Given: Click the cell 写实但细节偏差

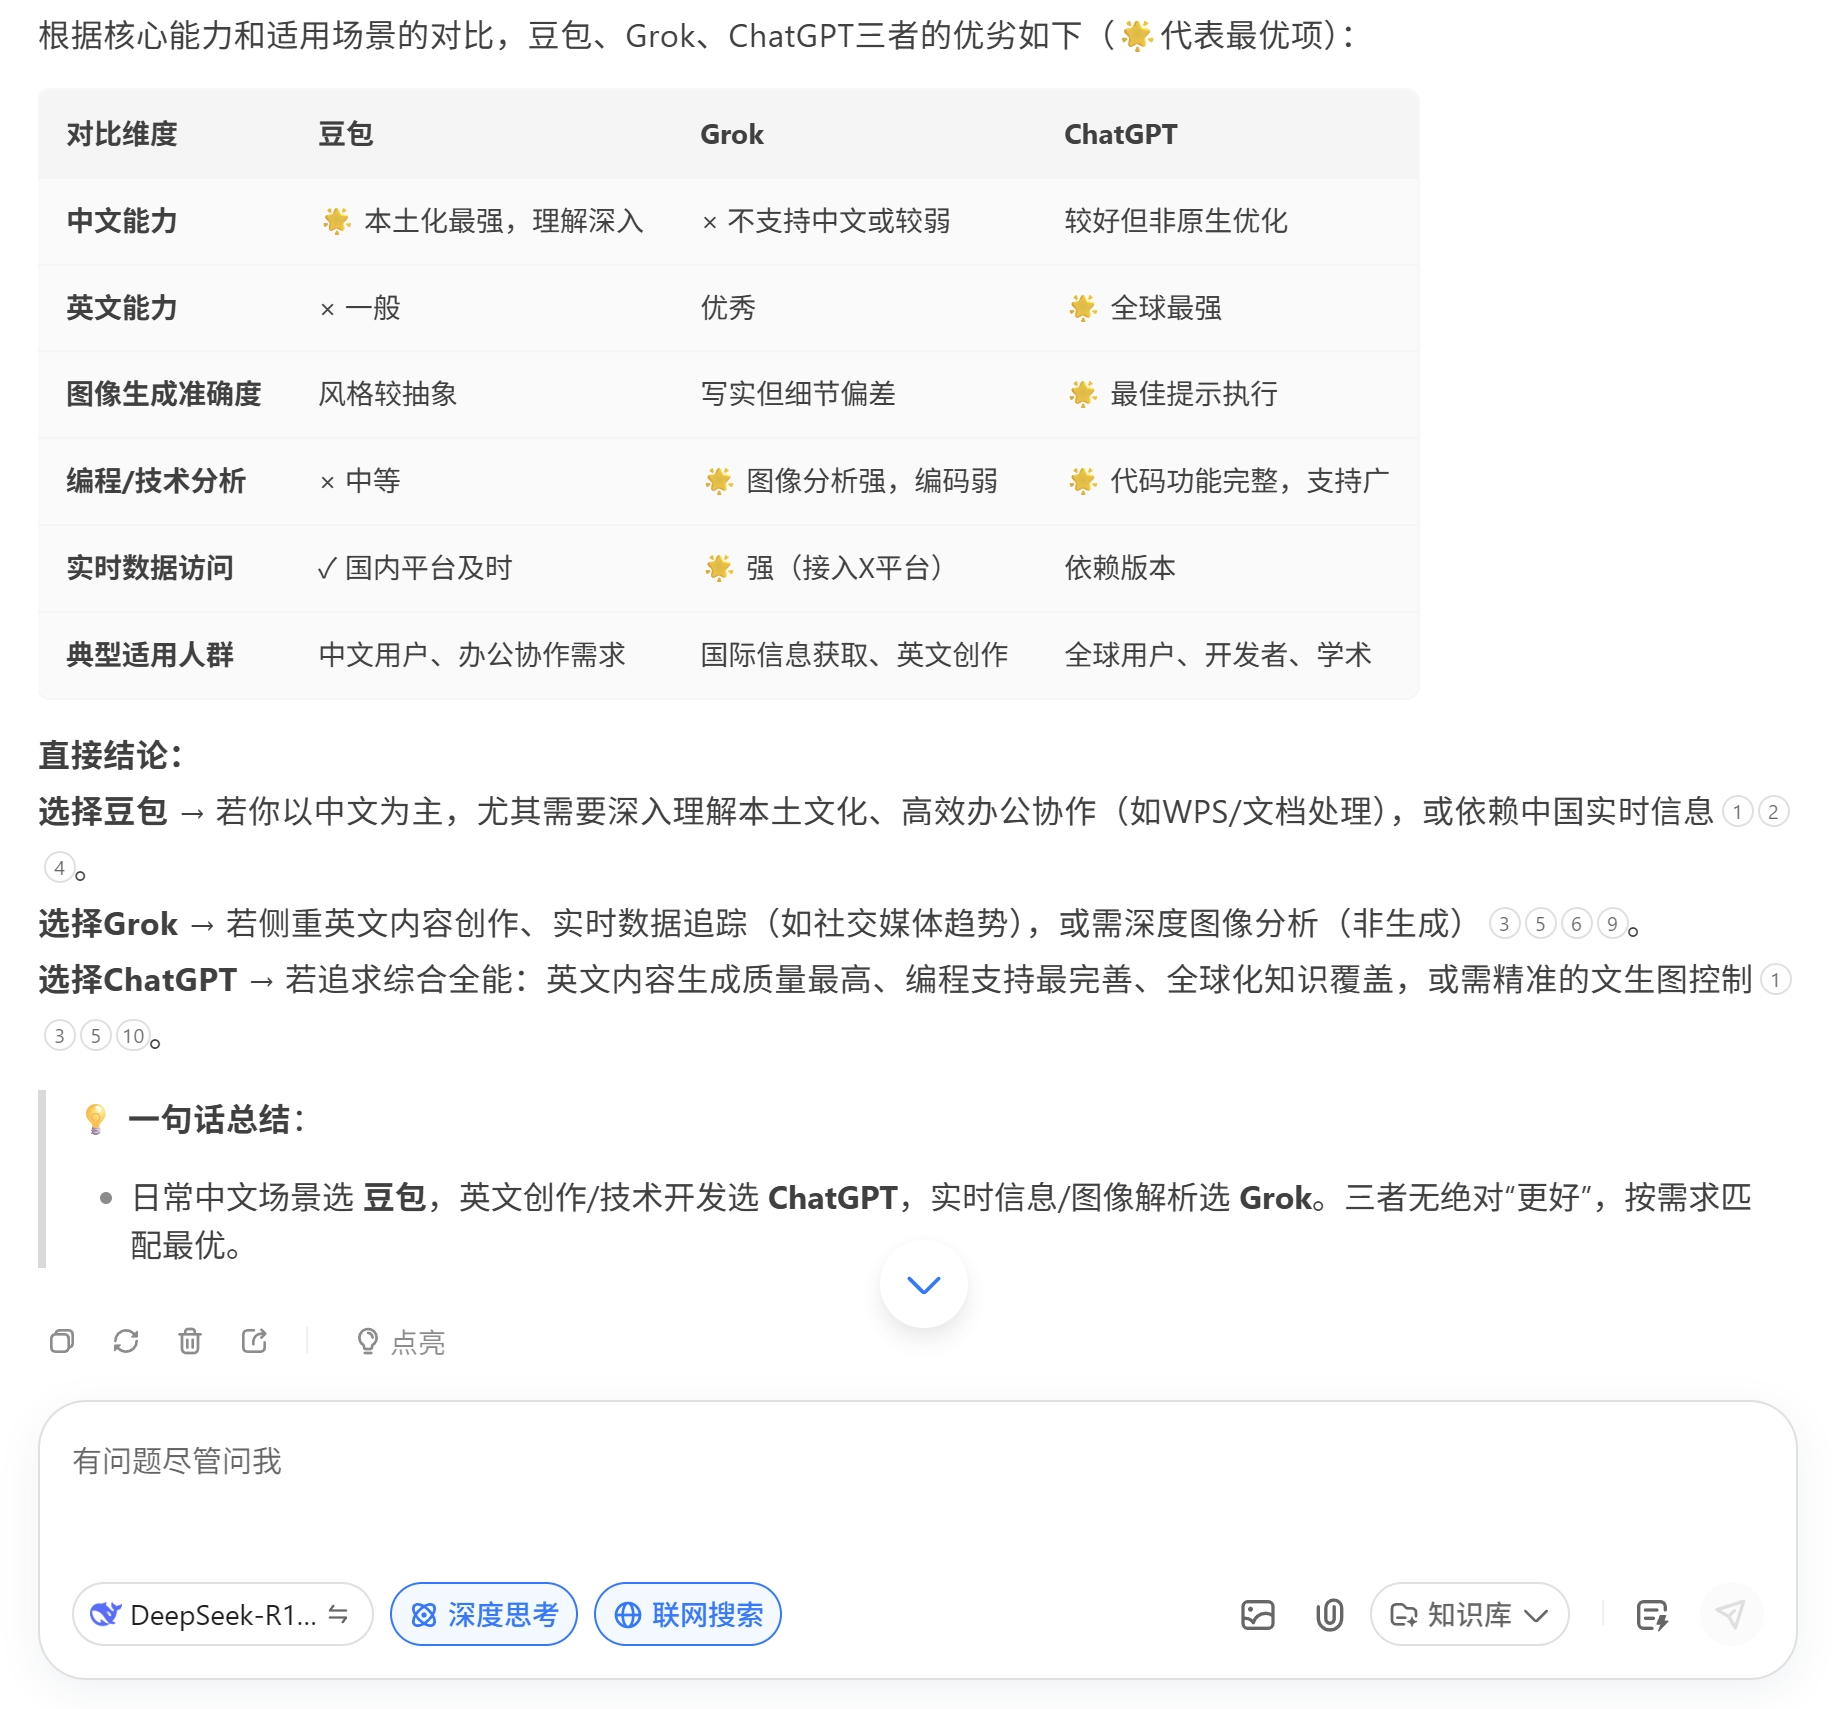Looking at the screenshot, I should 798,394.
